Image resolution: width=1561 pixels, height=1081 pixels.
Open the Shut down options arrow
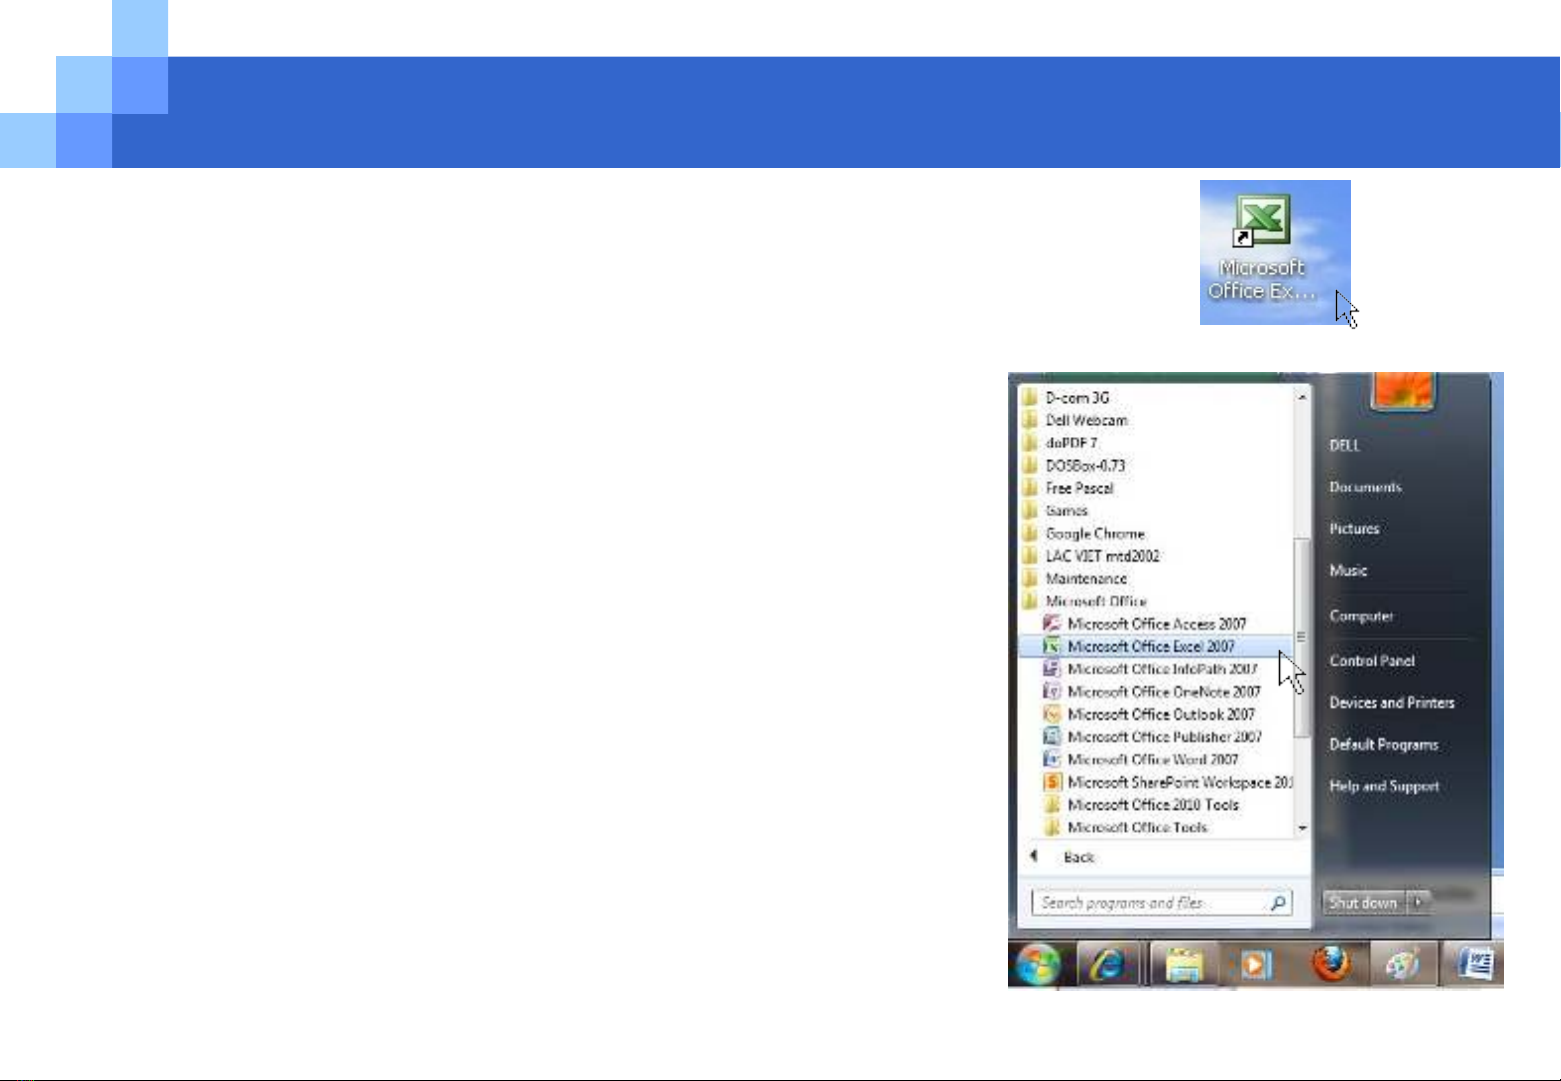[x=1418, y=902]
